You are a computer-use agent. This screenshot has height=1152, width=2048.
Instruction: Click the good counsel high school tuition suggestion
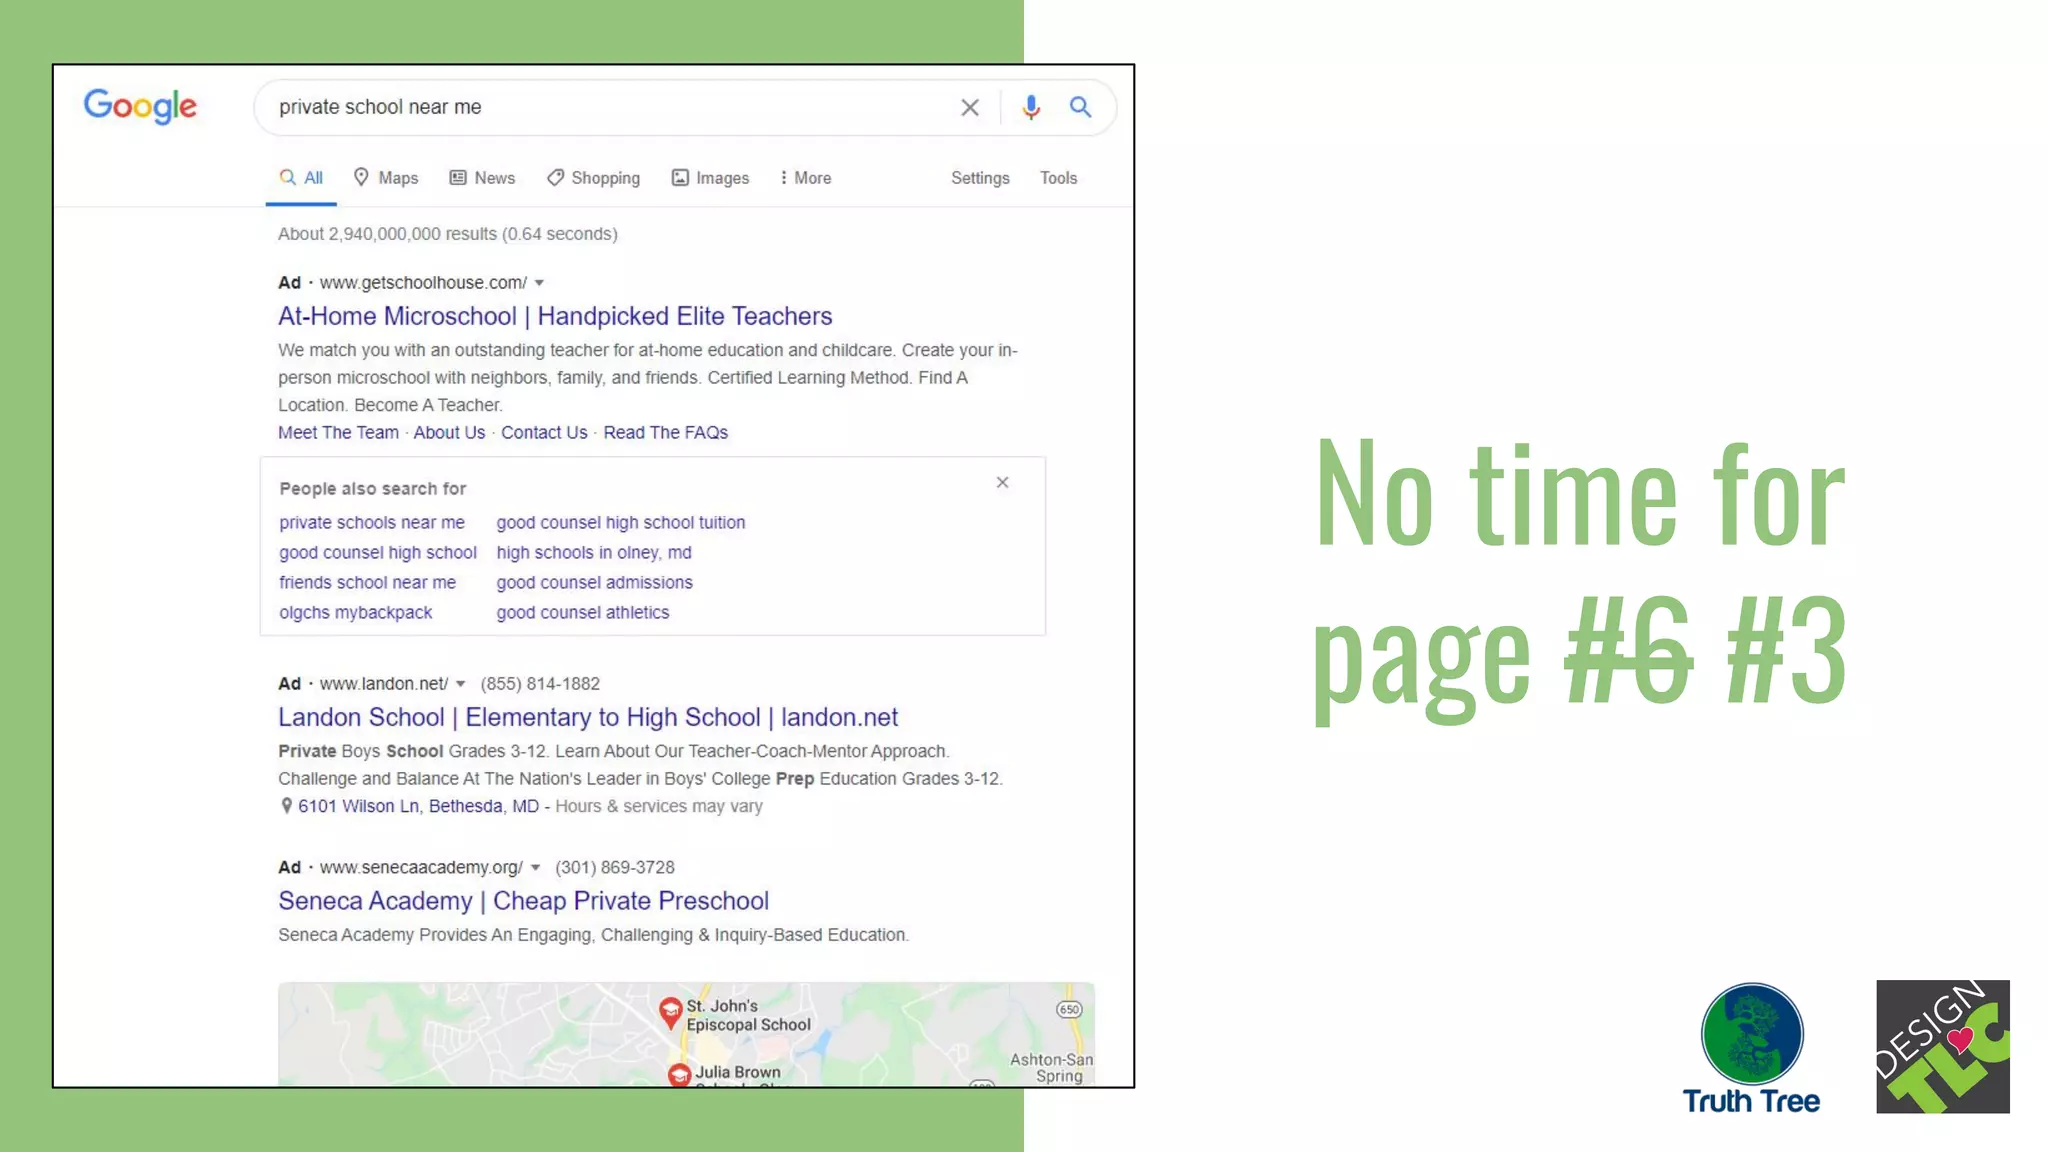click(x=620, y=523)
